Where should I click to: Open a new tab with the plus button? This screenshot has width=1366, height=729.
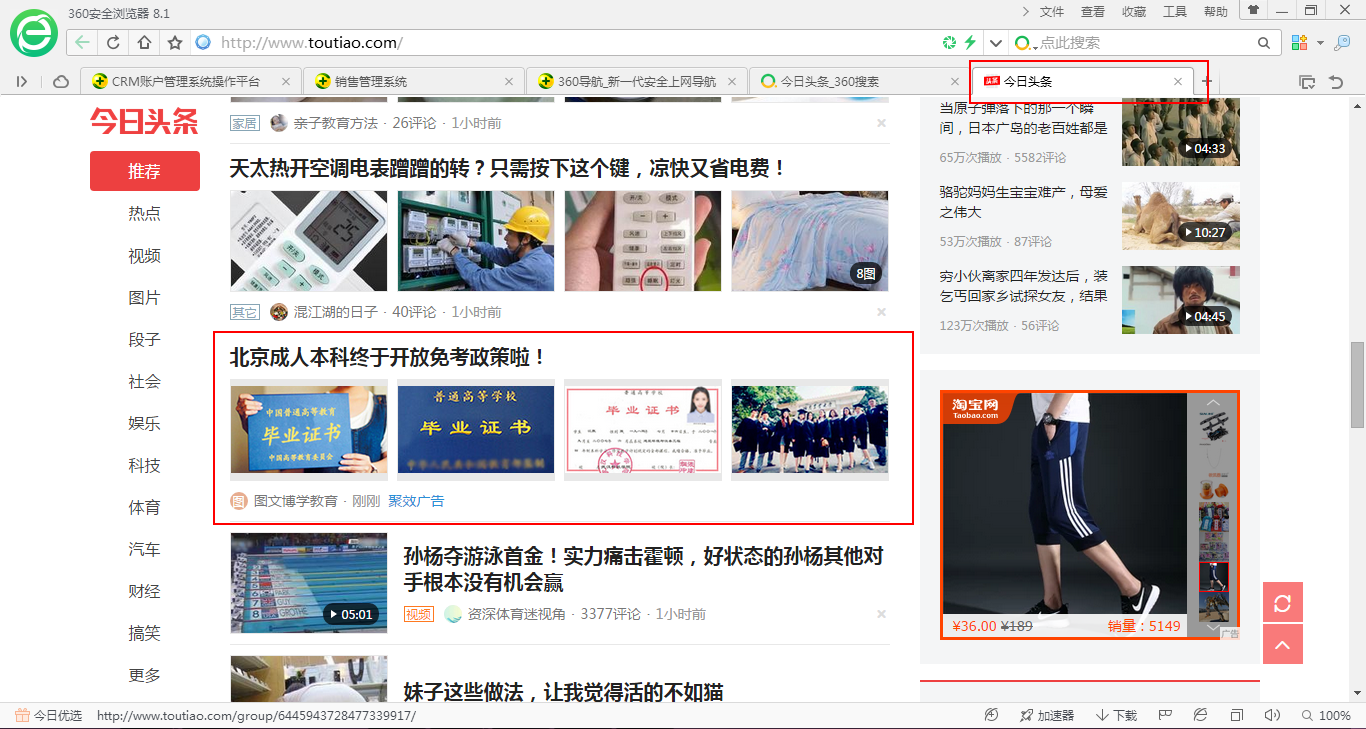[1206, 80]
